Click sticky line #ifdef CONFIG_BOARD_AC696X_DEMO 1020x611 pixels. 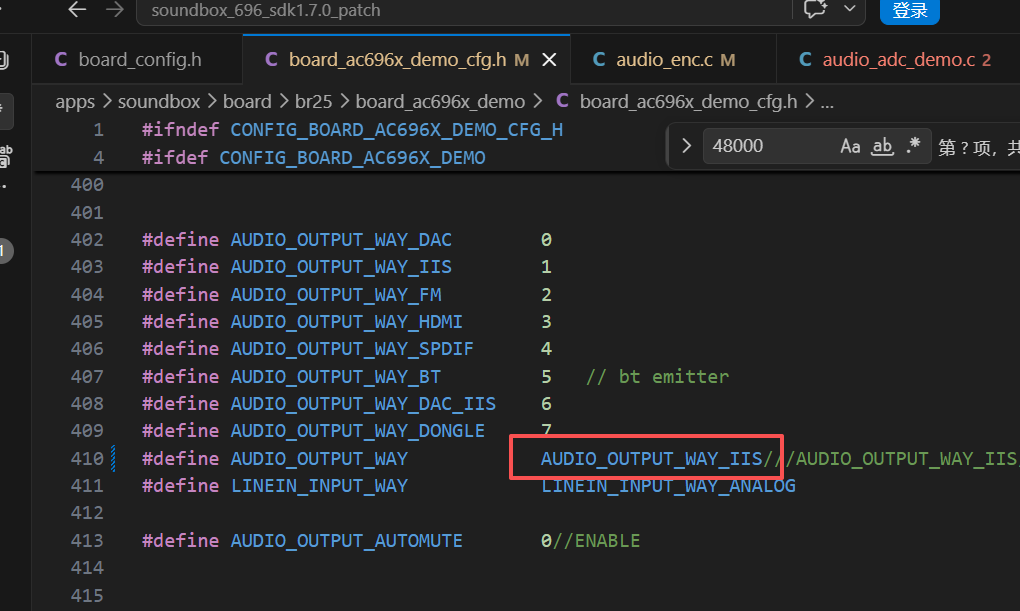[x=314, y=158]
